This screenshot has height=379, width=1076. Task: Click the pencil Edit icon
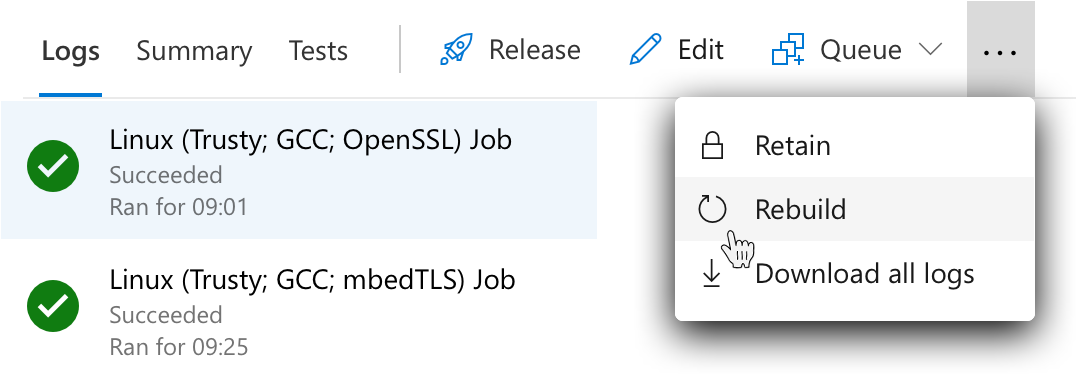click(x=646, y=49)
